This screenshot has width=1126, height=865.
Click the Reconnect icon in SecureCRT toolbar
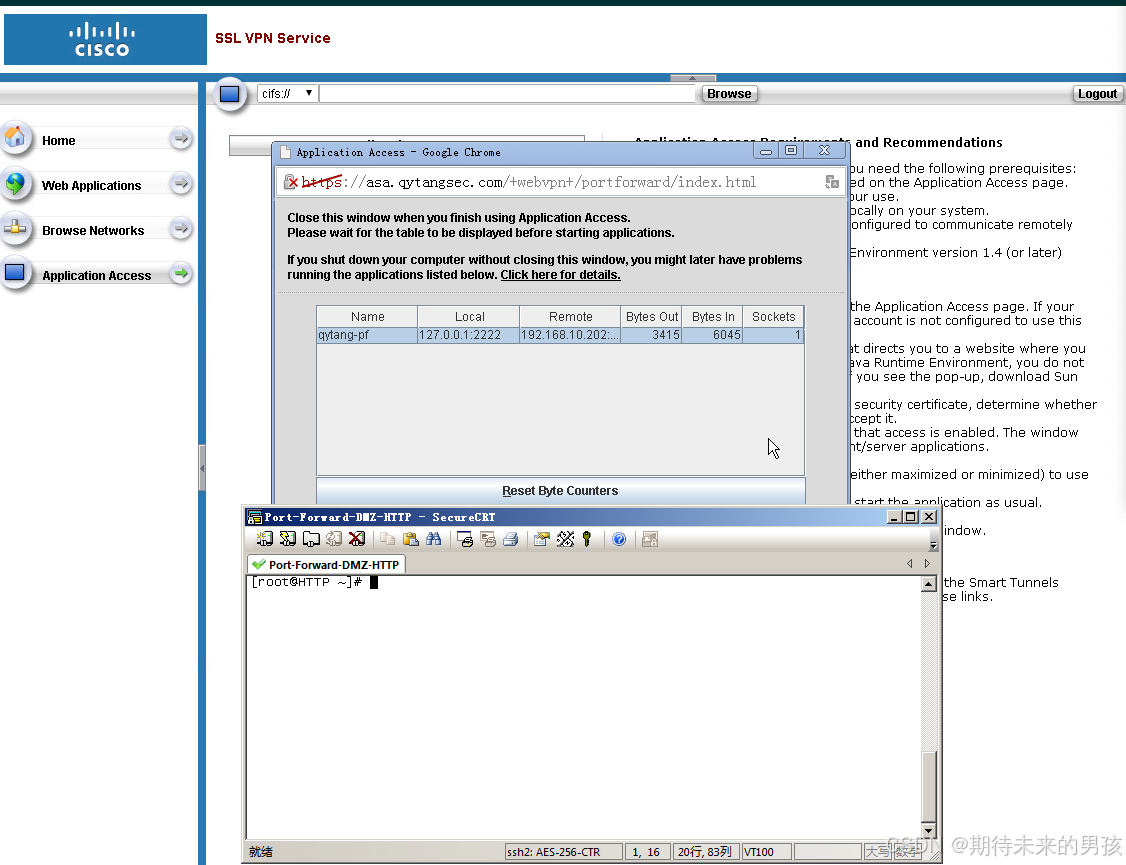coord(334,539)
